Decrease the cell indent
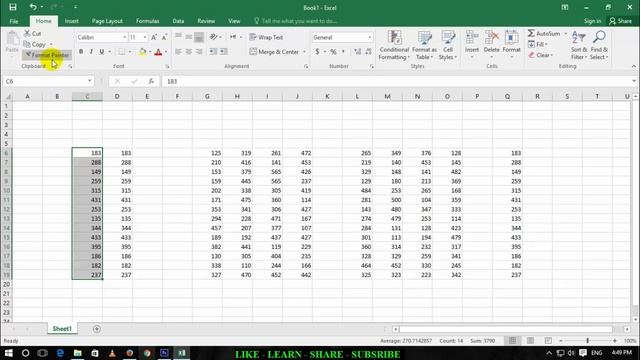The image size is (640, 360). click(213, 51)
